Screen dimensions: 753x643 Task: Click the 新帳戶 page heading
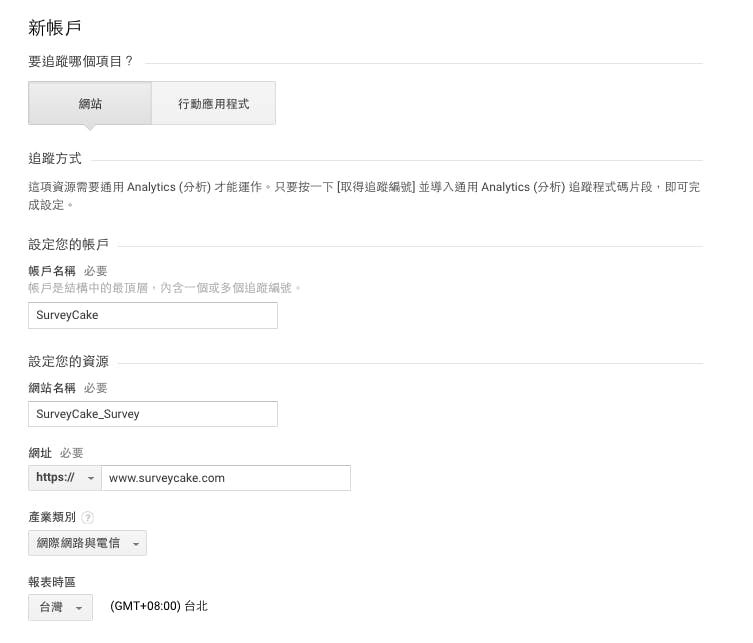[55, 27]
